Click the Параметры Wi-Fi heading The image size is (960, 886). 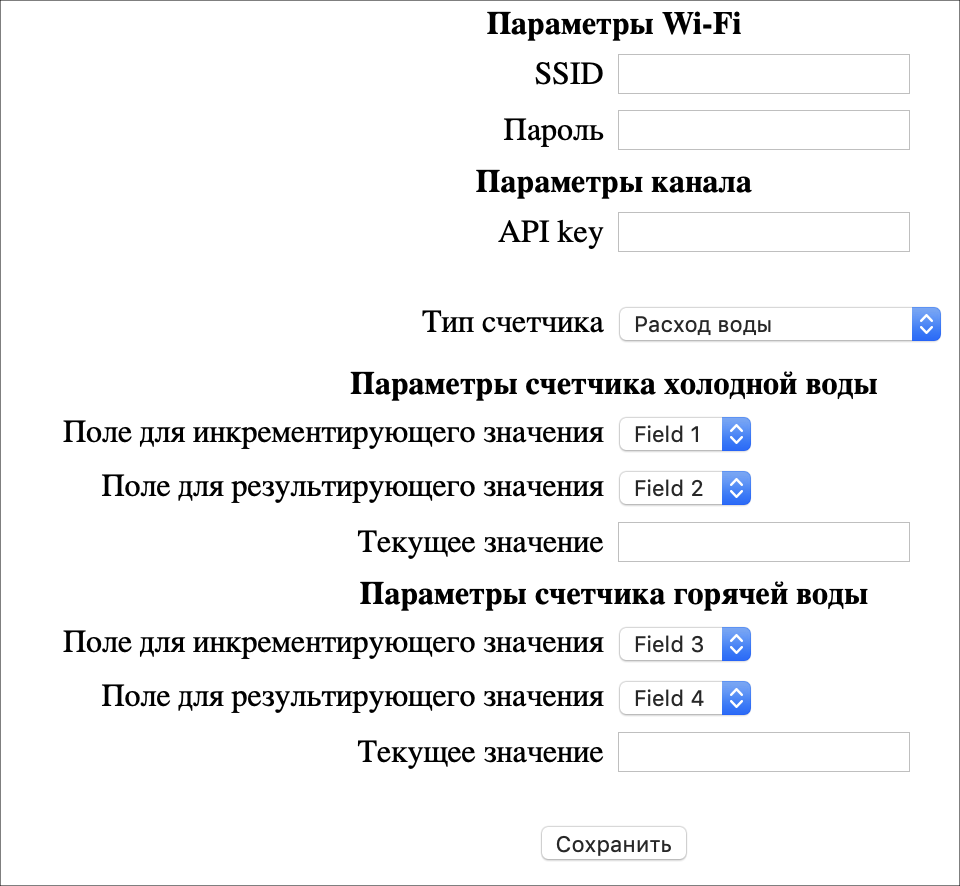click(x=613, y=24)
